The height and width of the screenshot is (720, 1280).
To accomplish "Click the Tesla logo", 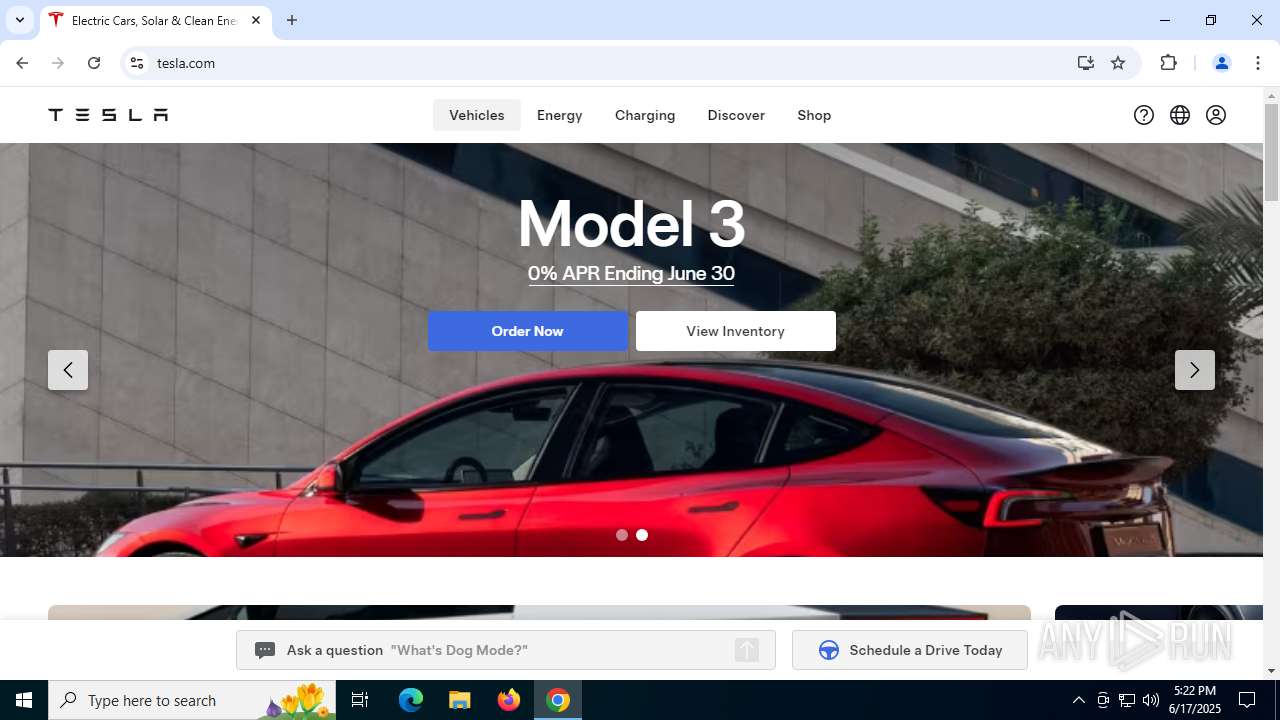I will 108,115.
